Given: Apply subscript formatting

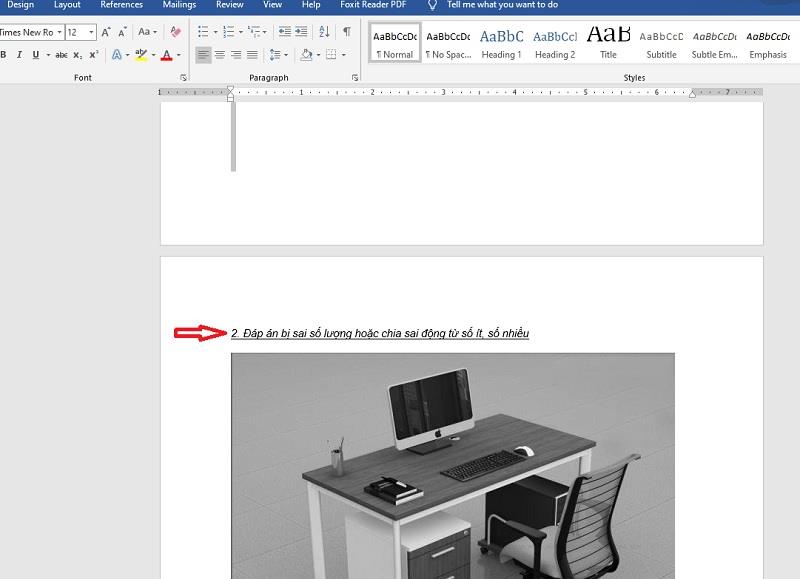Looking at the screenshot, I should (x=77, y=52).
